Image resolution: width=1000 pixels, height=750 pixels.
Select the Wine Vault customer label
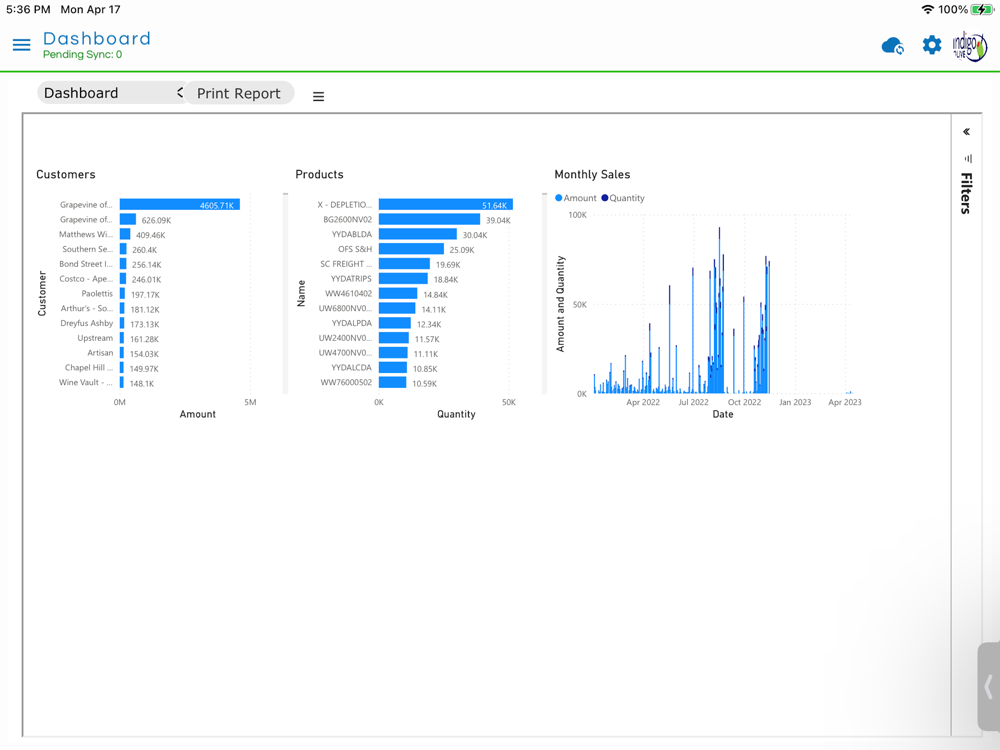click(85, 382)
